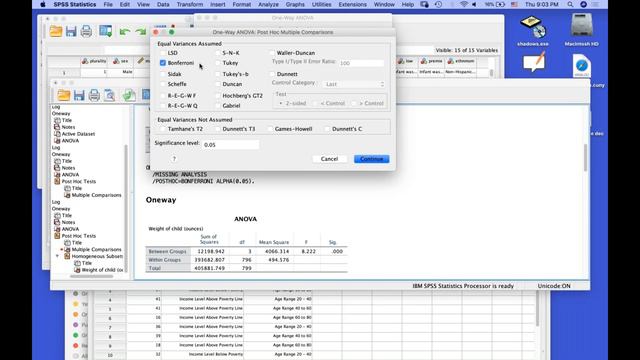Check Hochberg's GT2 option

pyautogui.click(x=218, y=96)
